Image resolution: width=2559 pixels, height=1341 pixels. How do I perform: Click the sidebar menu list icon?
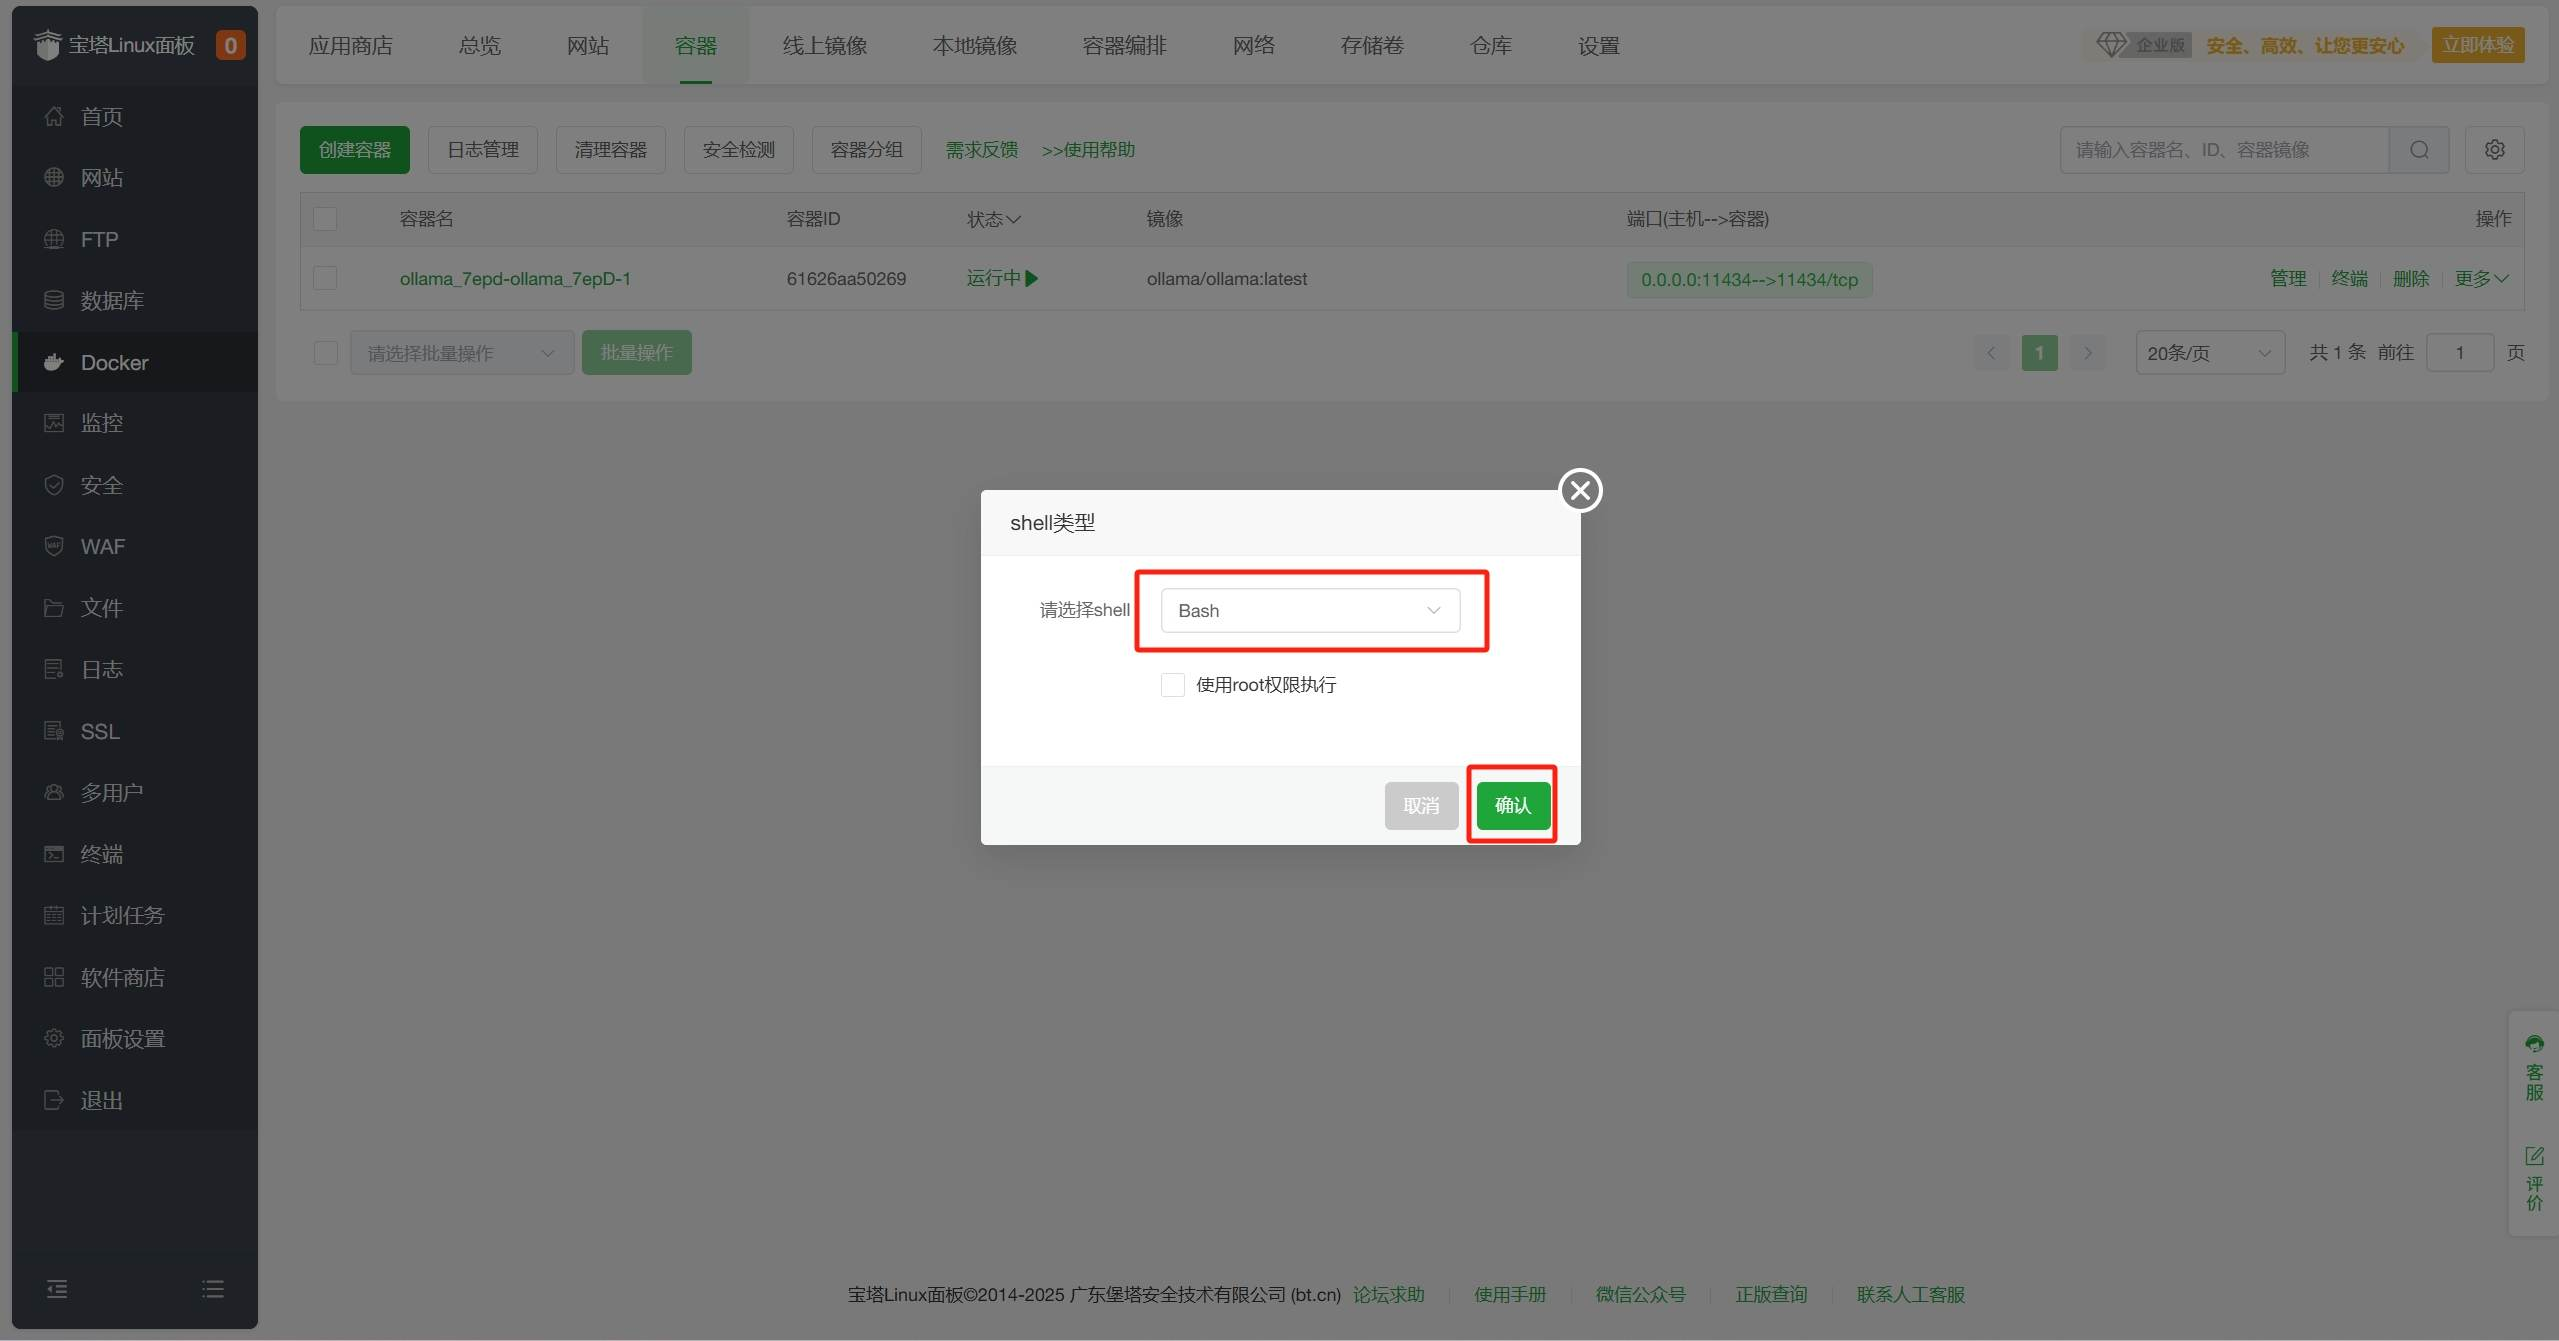pos(212,1289)
